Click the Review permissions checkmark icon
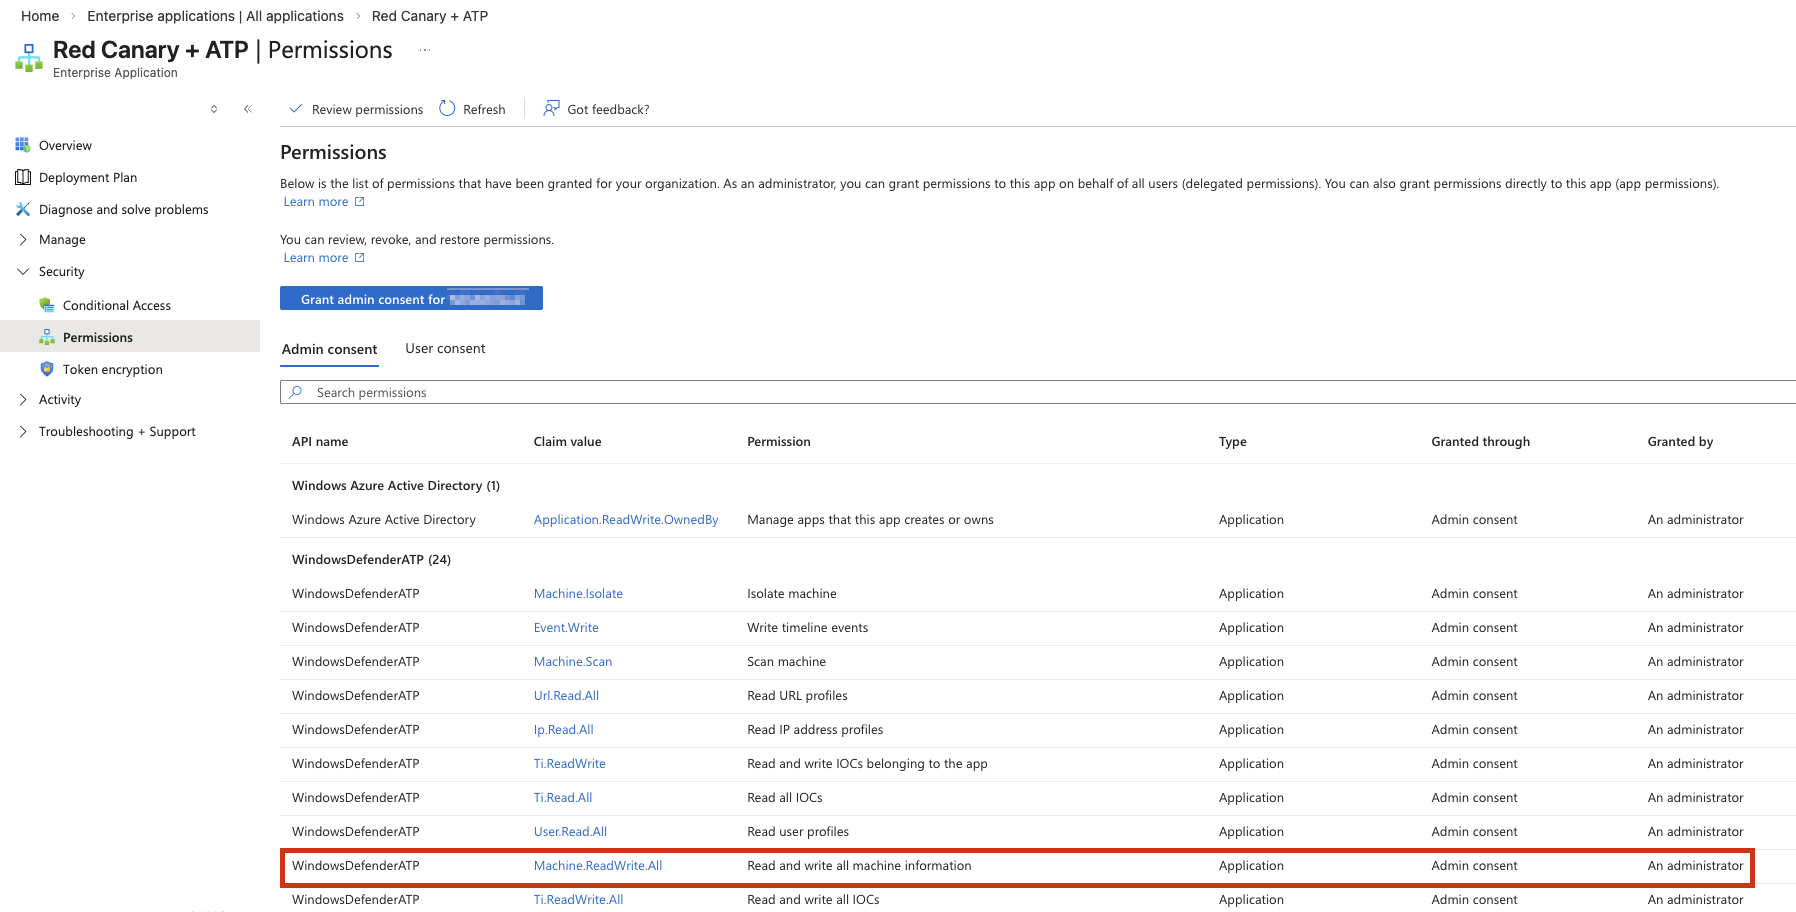The width and height of the screenshot is (1796, 912). (x=296, y=108)
